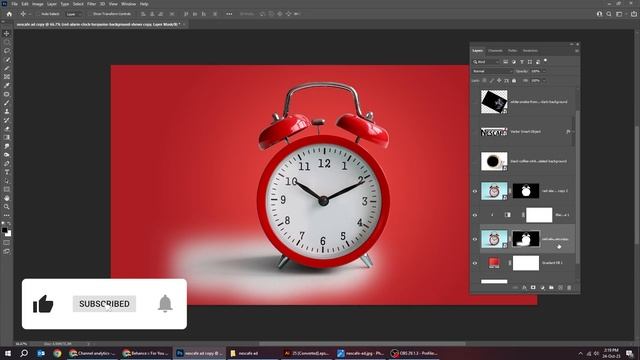Click the foreground color swatch
Screen dimensions: 640x360
click(x=4, y=231)
